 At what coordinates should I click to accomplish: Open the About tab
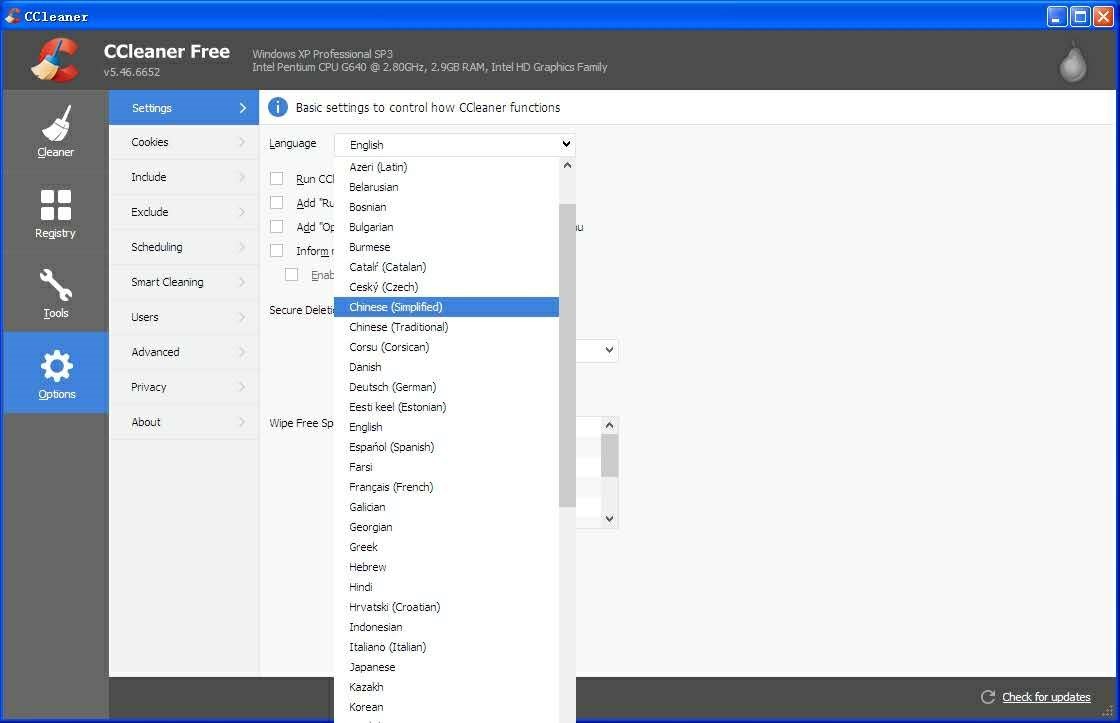click(x=184, y=422)
